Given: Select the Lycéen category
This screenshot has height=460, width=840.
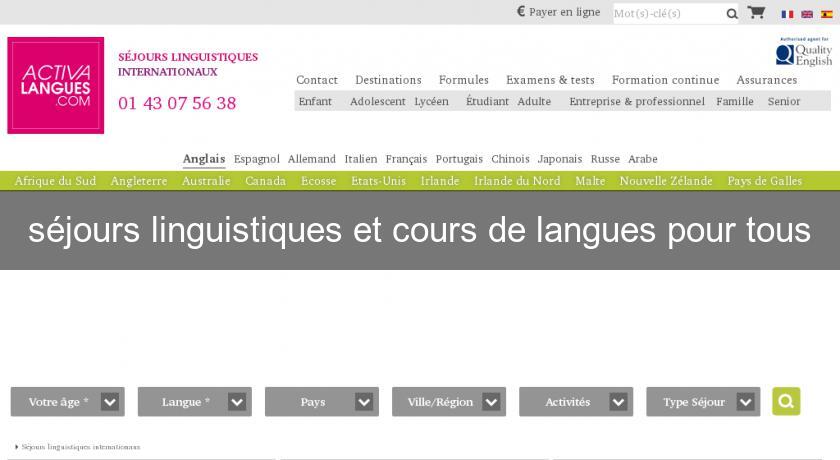Looking at the screenshot, I should (x=431, y=101).
